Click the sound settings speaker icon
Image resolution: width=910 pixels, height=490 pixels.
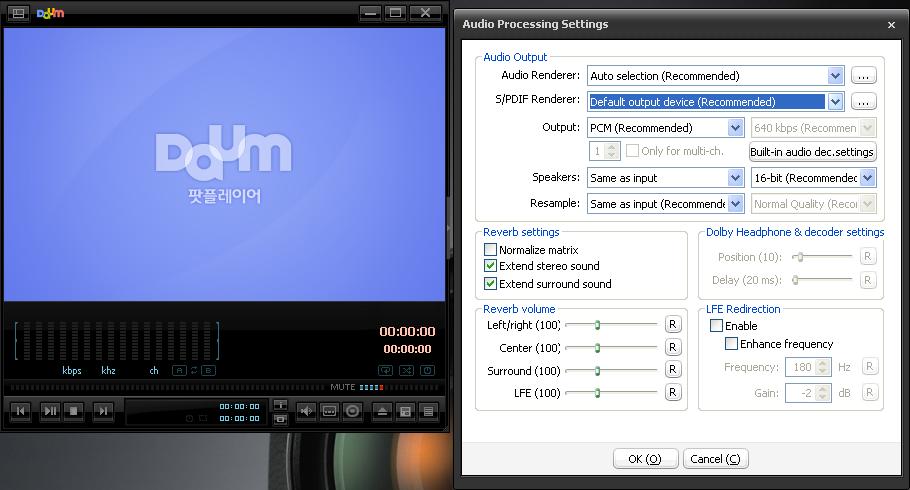306,411
